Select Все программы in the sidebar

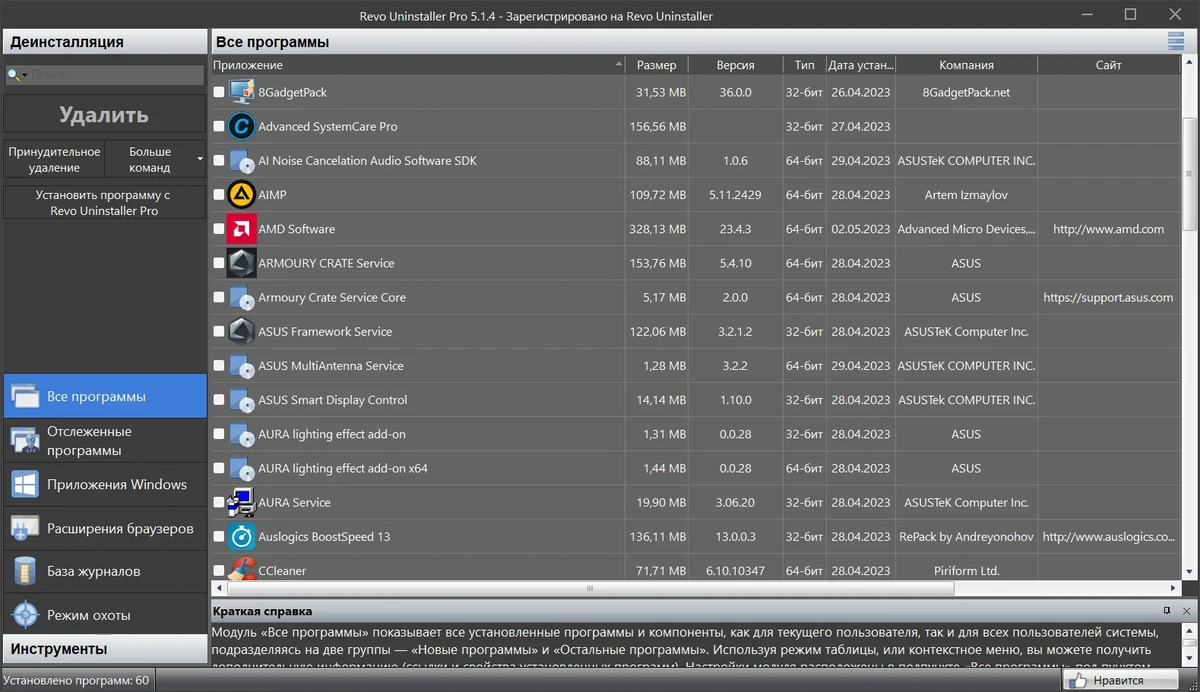[x=105, y=397]
